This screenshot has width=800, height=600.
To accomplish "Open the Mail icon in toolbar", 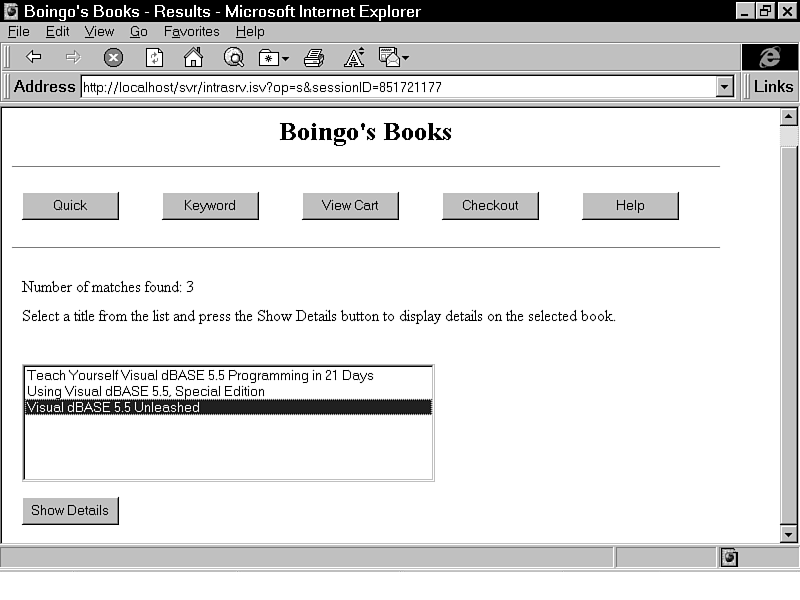I will click(389, 57).
